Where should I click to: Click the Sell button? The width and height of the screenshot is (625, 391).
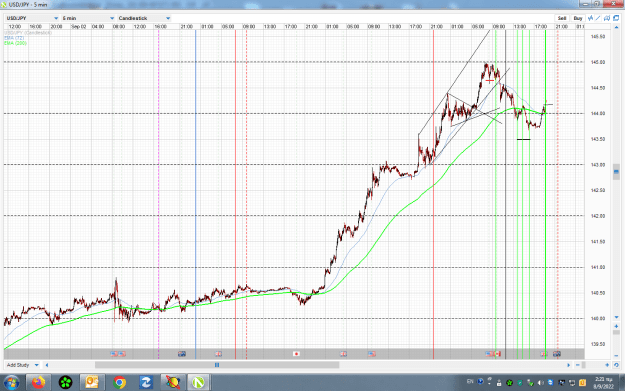pyautogui.click(x=562, y=18)
